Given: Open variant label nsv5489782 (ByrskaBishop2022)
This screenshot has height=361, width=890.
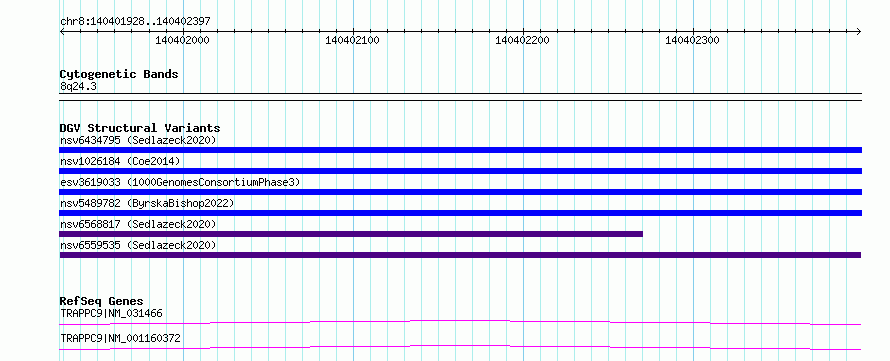Looking at the screenshot, I should click(x=146, y=203).
